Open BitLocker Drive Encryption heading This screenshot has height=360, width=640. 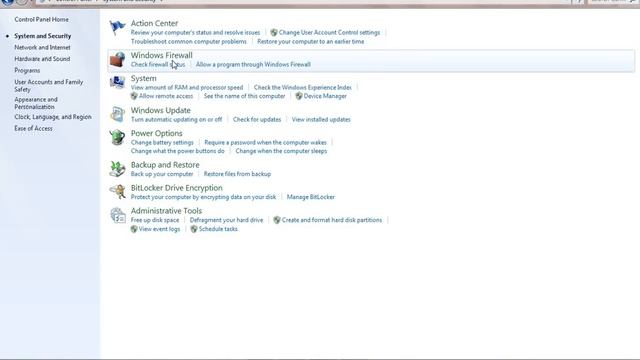(x=177, y=188)
